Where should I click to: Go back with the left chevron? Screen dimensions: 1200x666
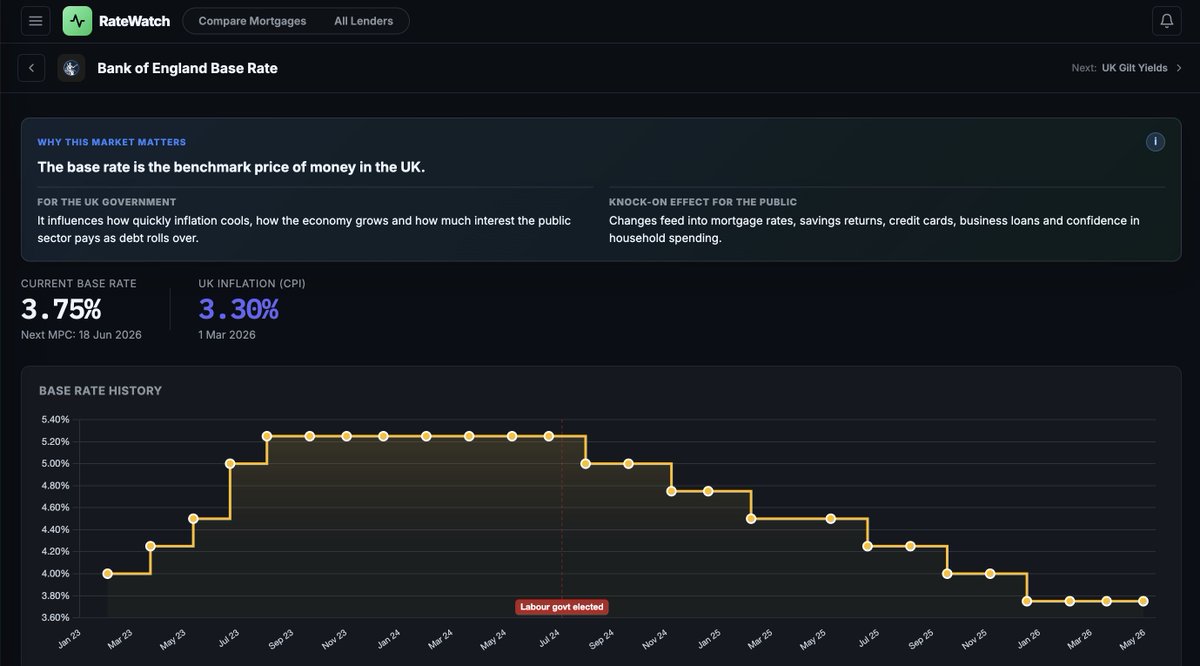pos(31,68)
